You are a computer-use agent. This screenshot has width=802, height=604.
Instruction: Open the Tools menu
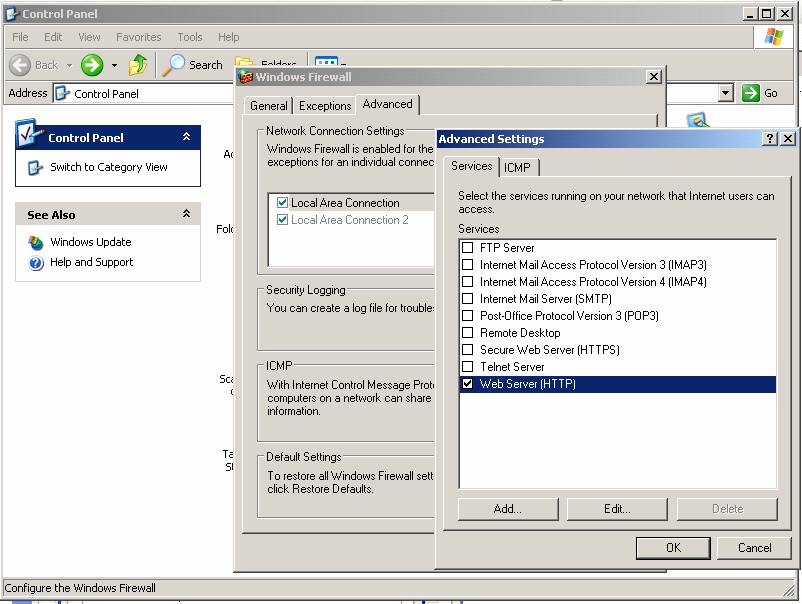click(x=190, y=37)
